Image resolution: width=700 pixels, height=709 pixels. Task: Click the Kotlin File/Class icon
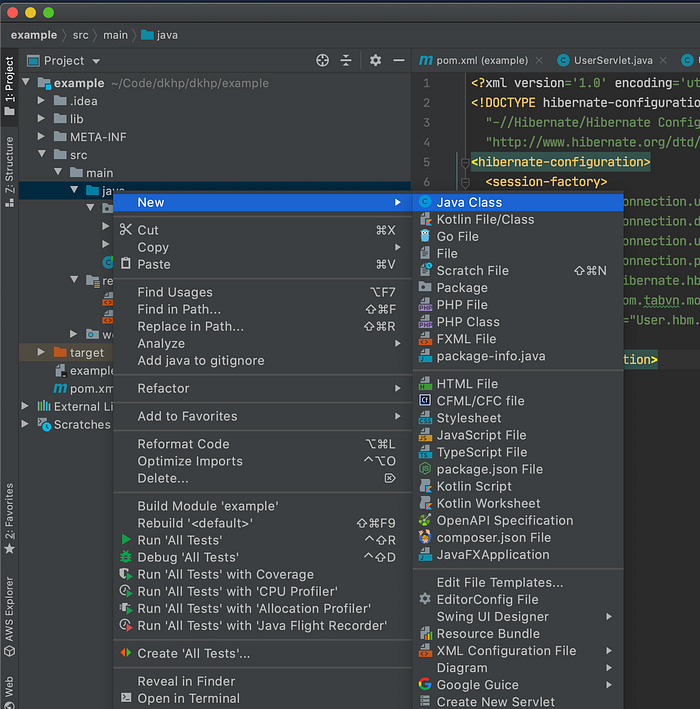(x=425, y=219)
